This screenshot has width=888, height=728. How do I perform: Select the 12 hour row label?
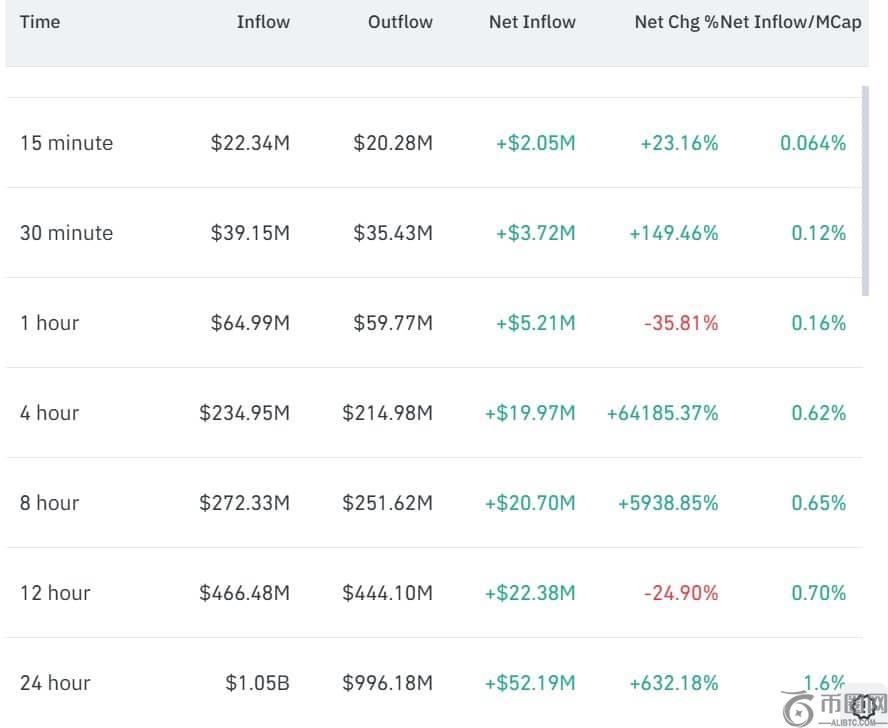[x=55, y=593]
